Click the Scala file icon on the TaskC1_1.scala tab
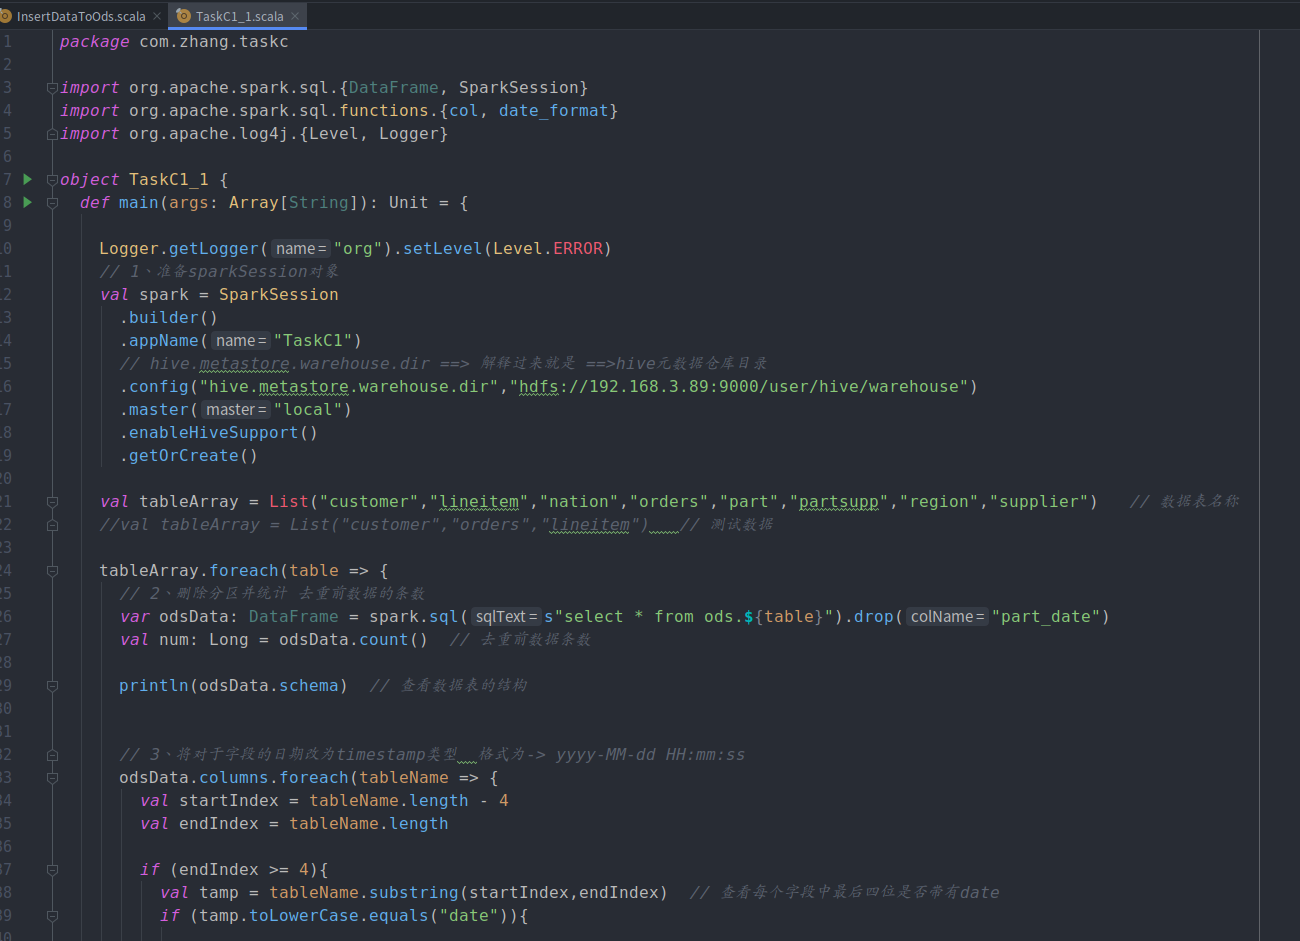Screen dimensions: 1300x941 coord(183,16)
